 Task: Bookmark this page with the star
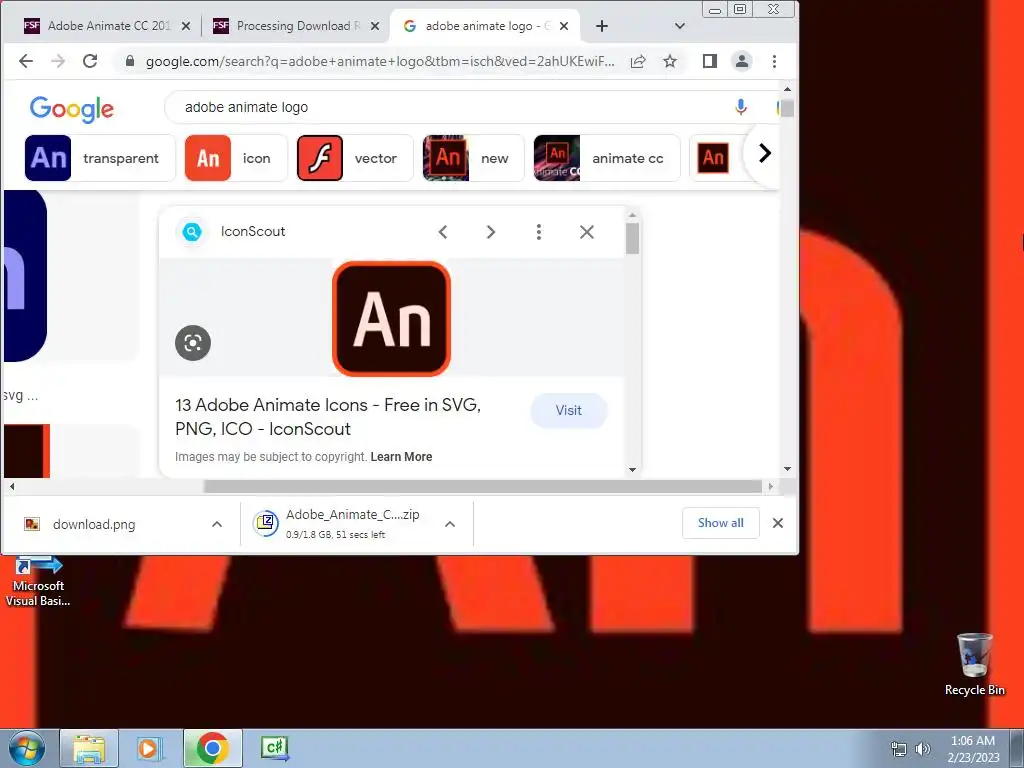point(670,61)
